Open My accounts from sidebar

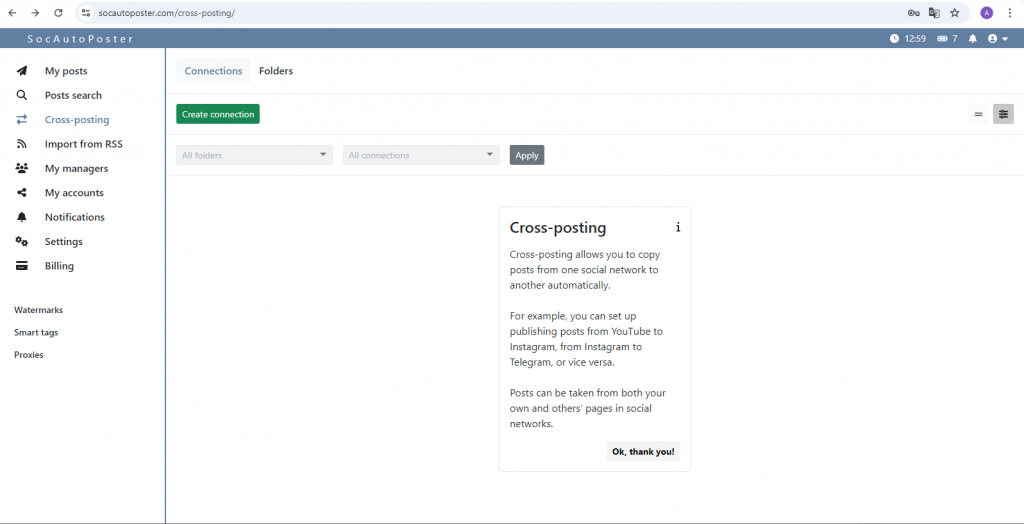[x=74, y=193]
